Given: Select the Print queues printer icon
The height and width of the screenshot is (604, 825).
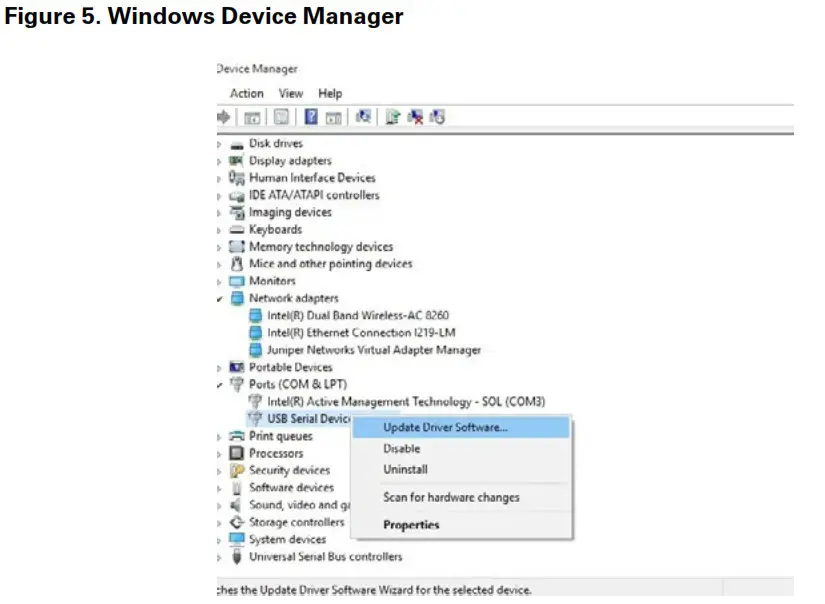Looking at the screenshot, I should 237,436.
